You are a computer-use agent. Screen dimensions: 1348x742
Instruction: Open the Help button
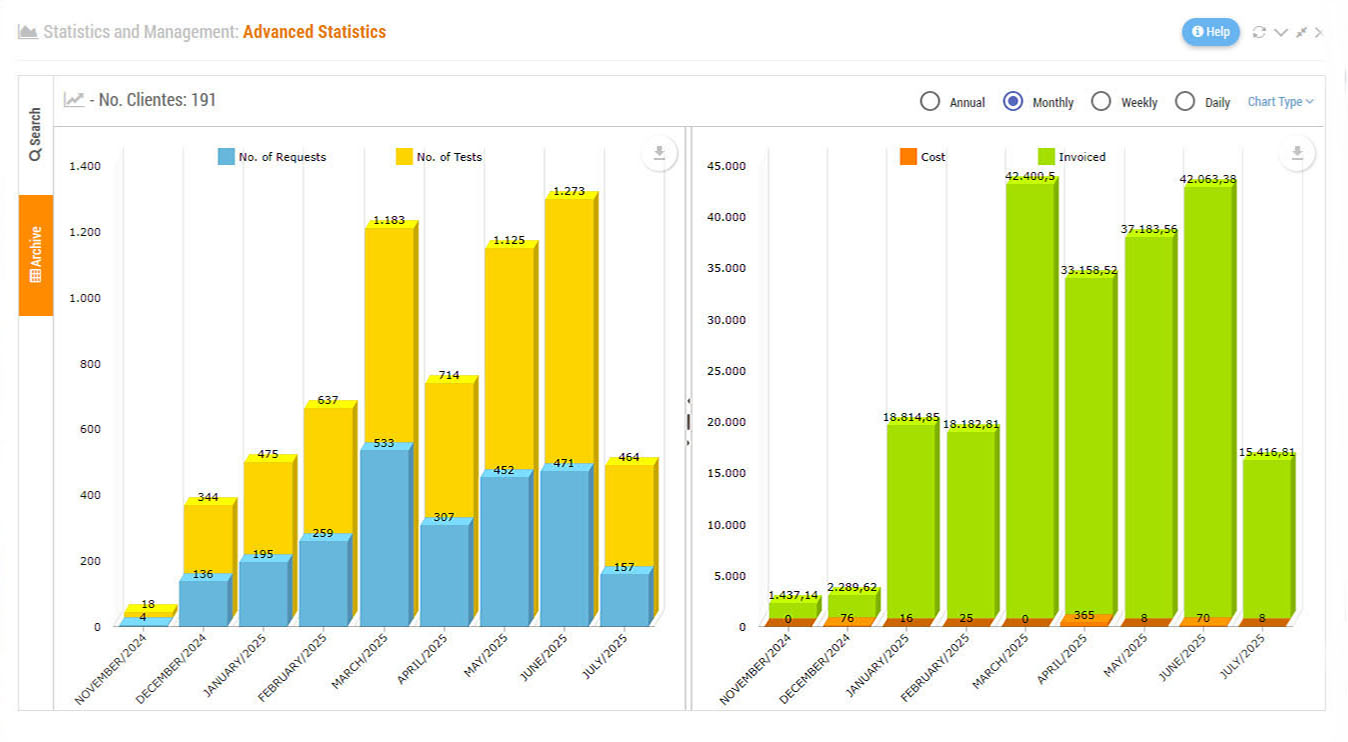pos(1211,32)
